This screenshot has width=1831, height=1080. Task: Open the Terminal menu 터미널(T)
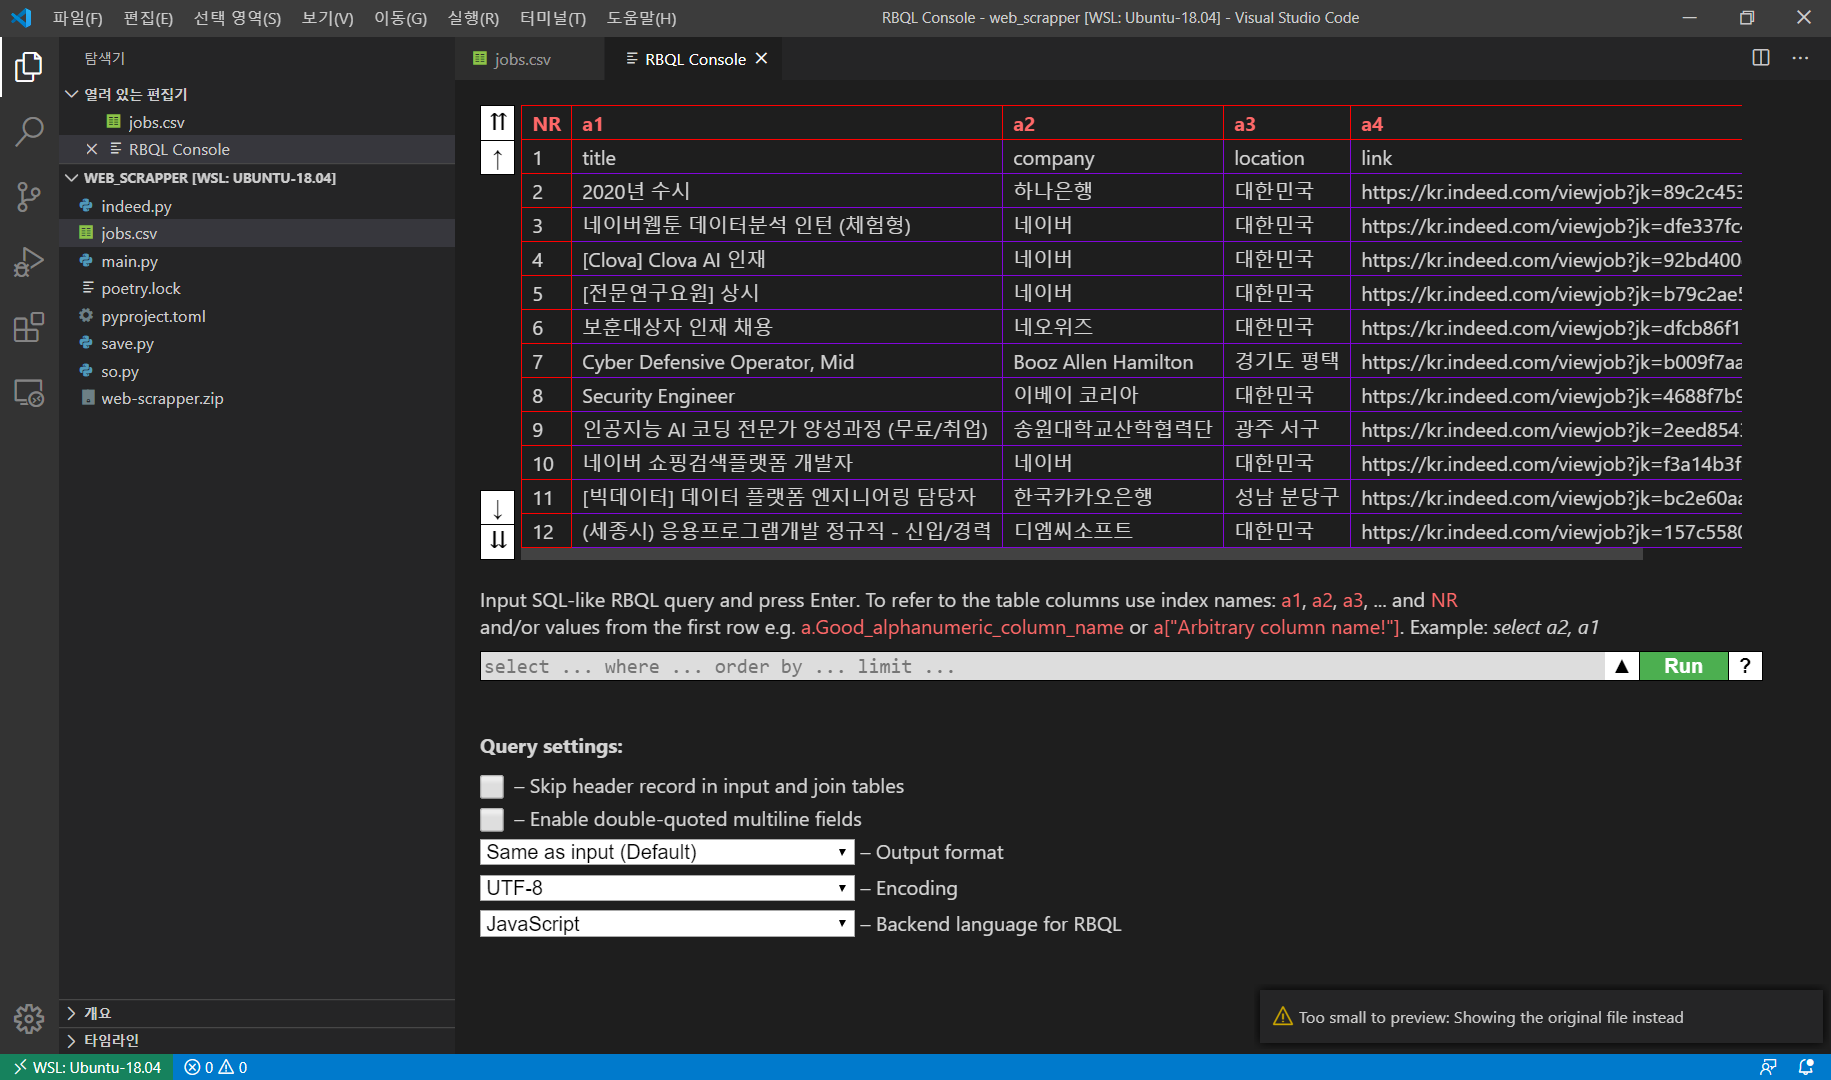coord(553,18)
